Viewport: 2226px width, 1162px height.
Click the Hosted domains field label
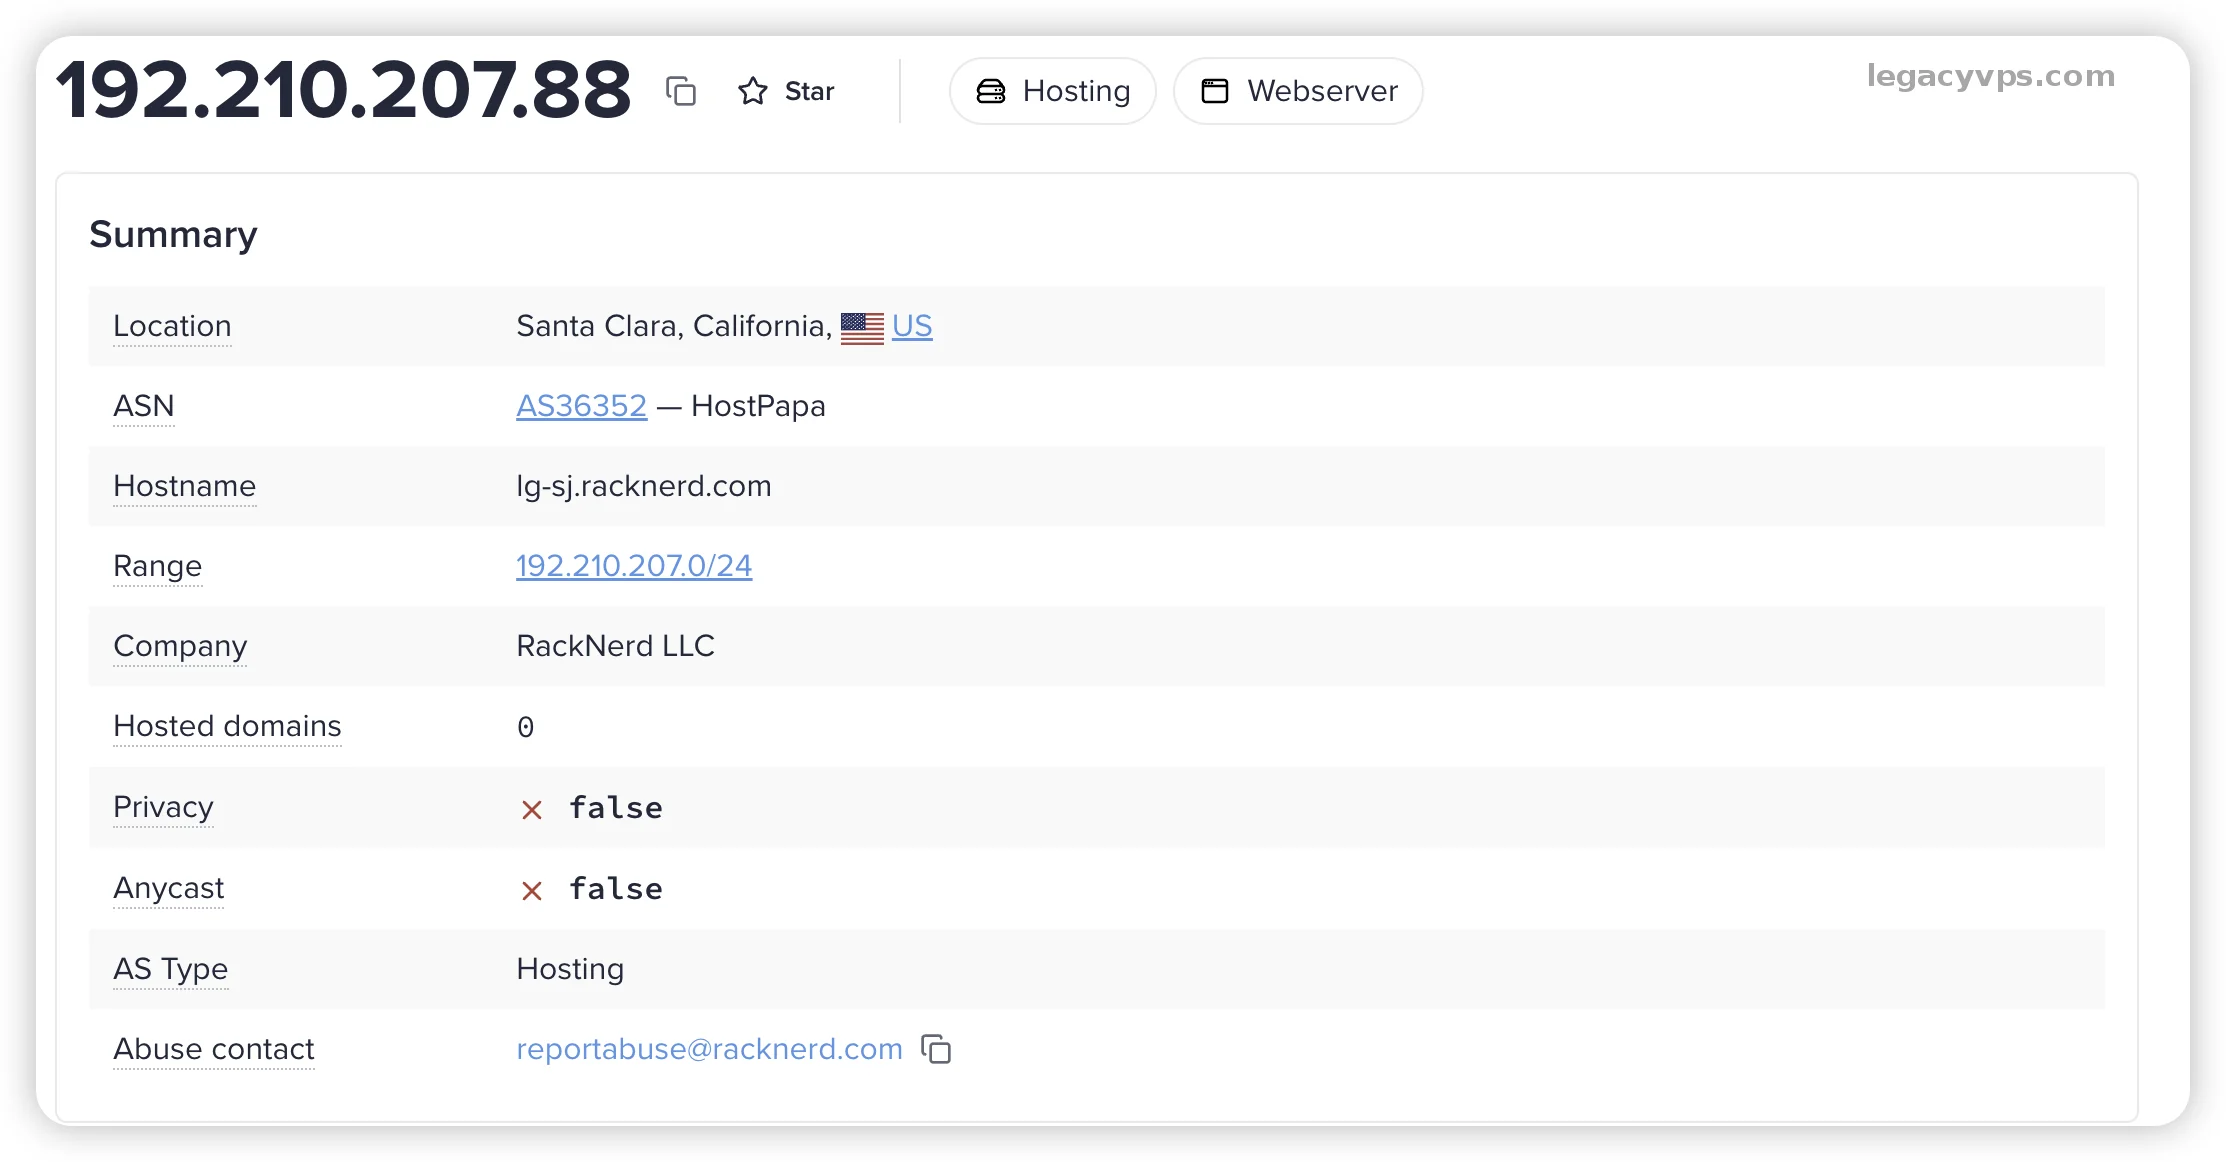tap(227, 726)
